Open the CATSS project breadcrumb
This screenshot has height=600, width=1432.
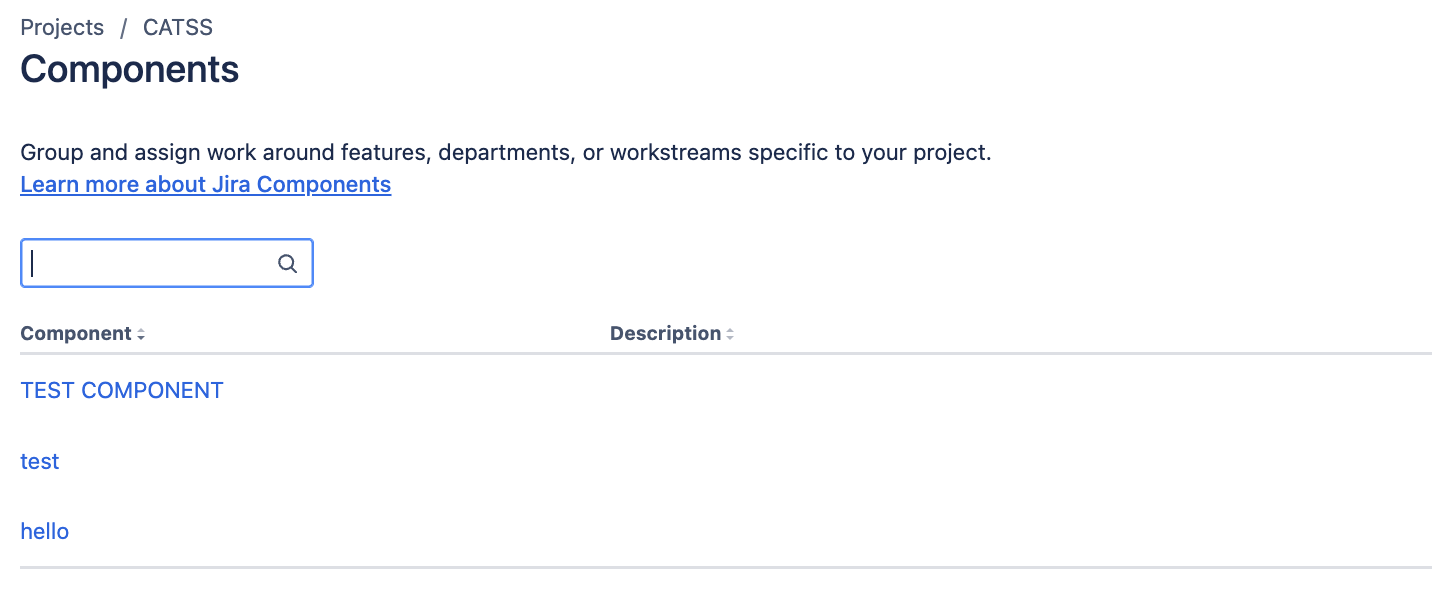[x=178, y=28]
